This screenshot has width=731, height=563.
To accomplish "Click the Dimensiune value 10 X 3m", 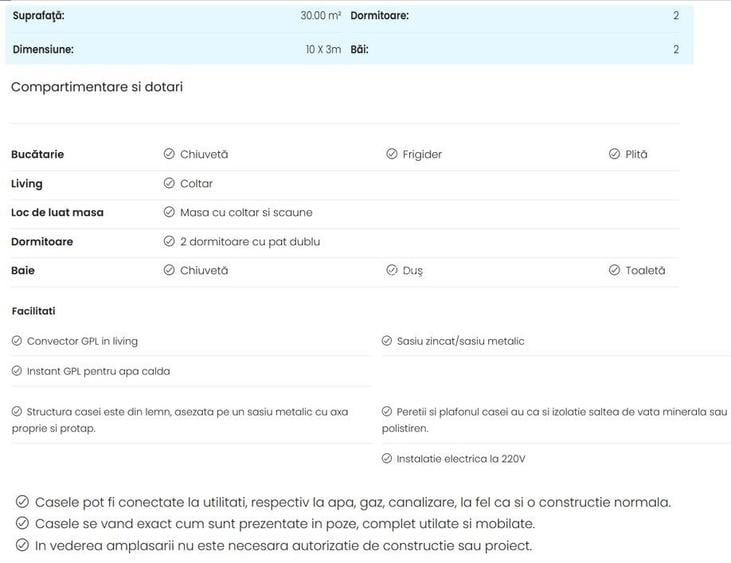I will click(x=323, y=49).
